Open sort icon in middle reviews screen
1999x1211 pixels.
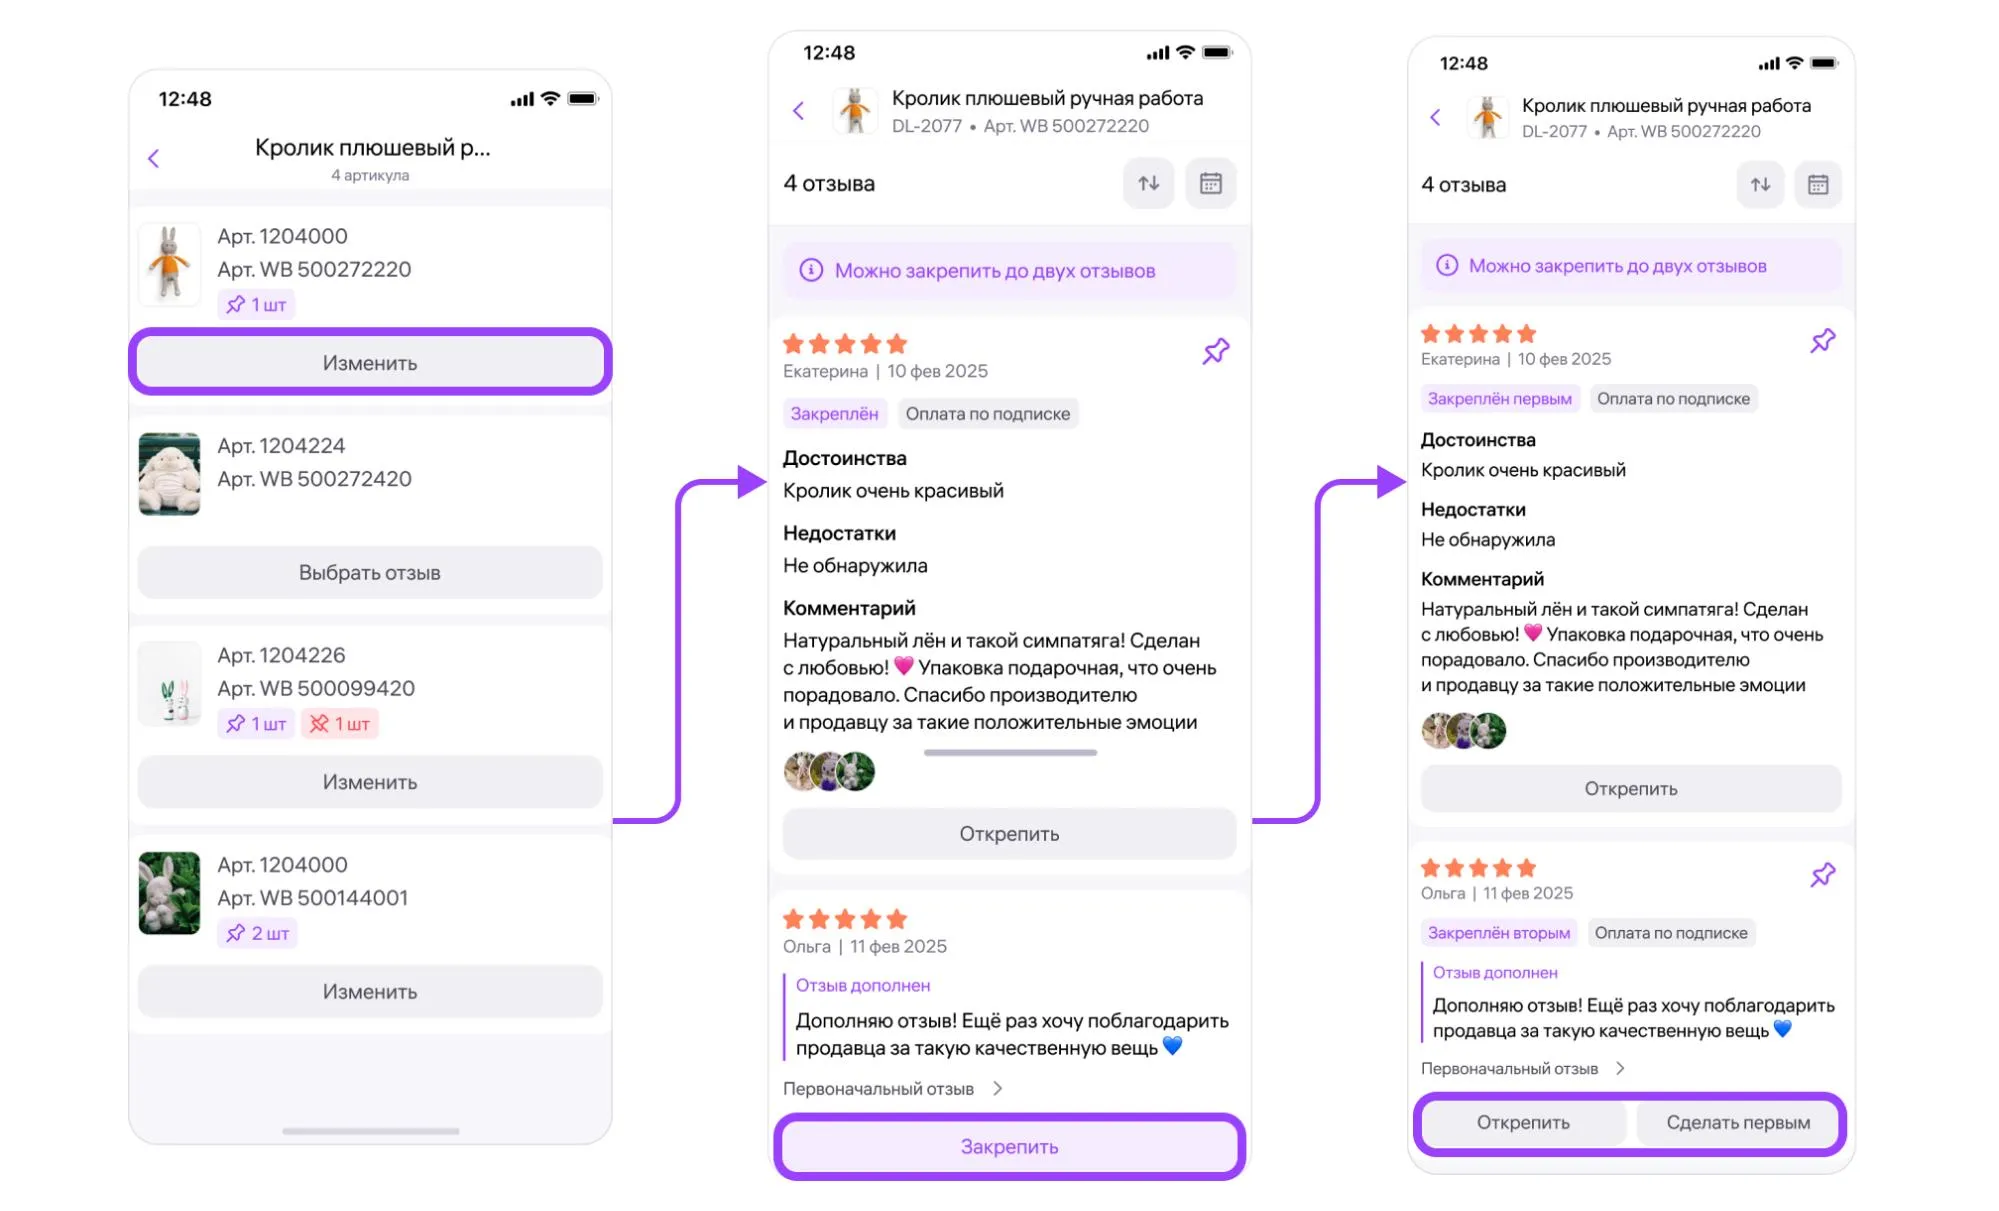pos(1148,183)
